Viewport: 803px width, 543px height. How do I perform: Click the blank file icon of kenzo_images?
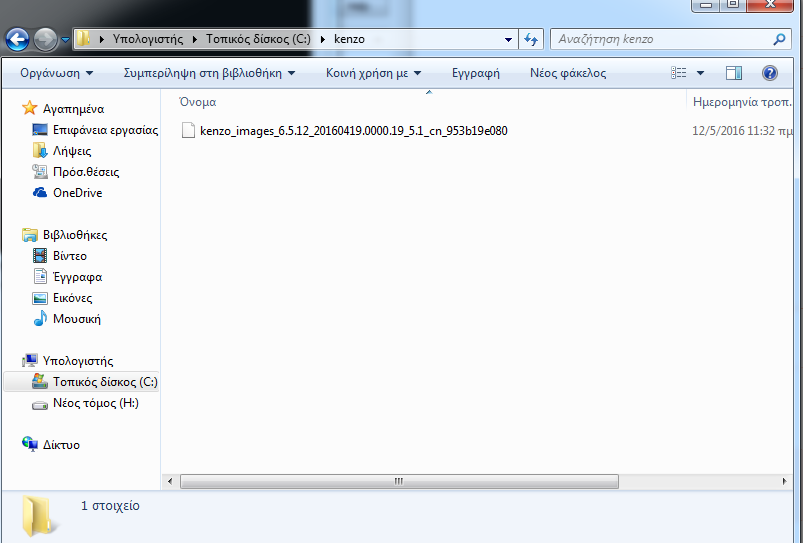point(188,131)
